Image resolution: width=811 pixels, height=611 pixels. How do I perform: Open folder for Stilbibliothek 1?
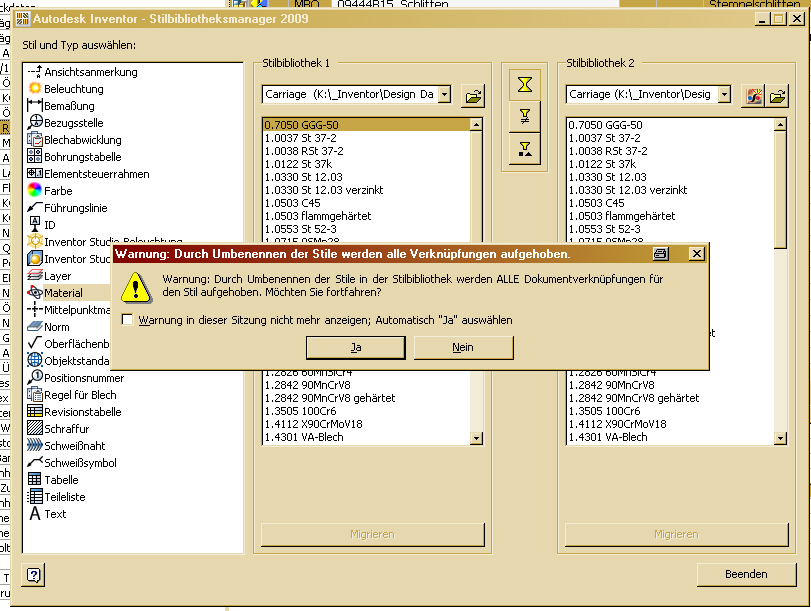(473, 96)
